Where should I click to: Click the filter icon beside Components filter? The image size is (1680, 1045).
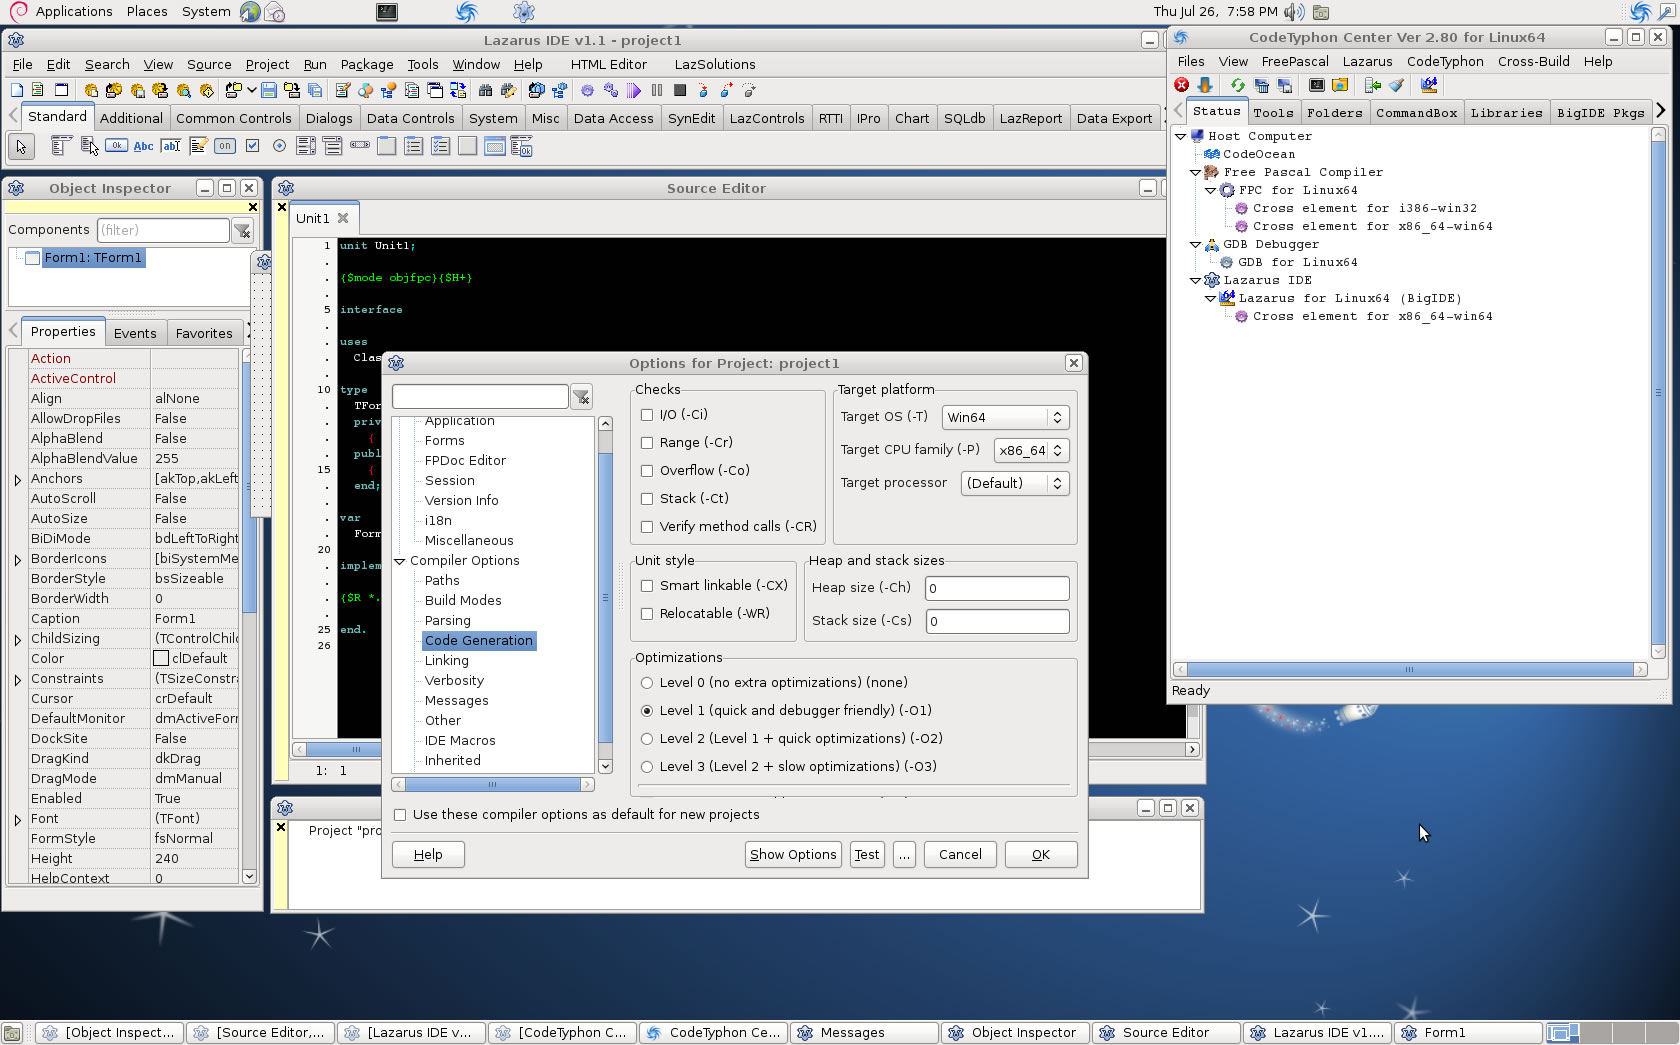(242, 231)
